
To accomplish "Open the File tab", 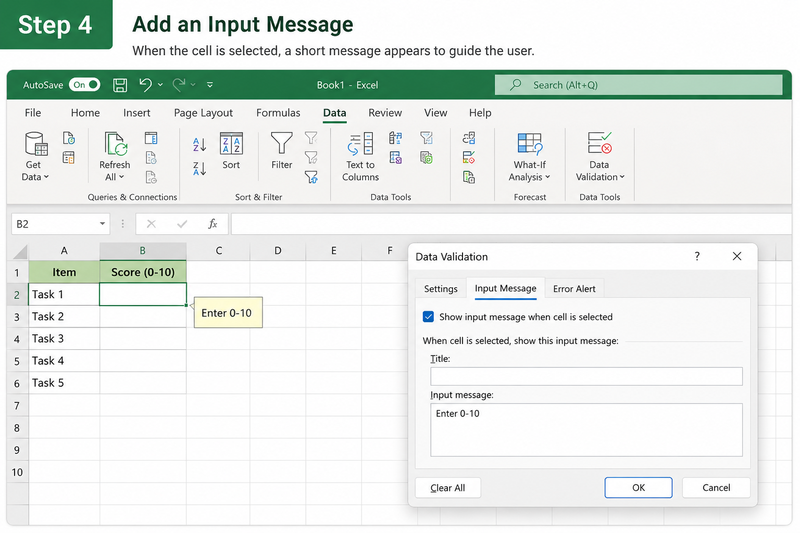I will [33, 113].
